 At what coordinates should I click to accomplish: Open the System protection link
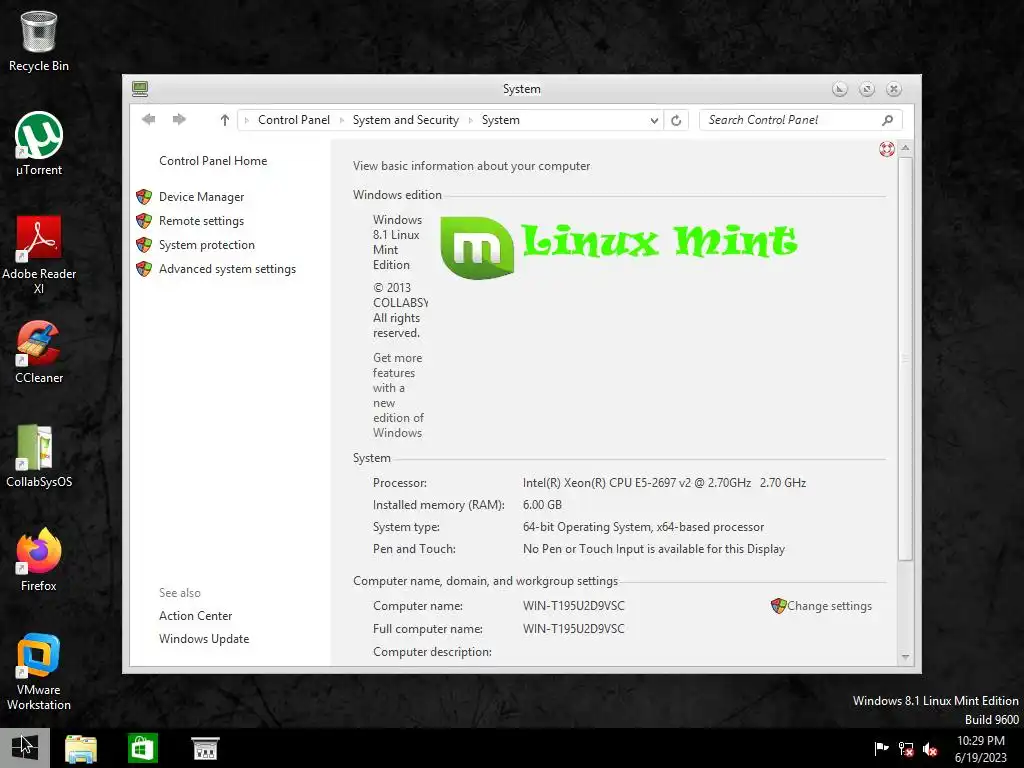point(206,245)
